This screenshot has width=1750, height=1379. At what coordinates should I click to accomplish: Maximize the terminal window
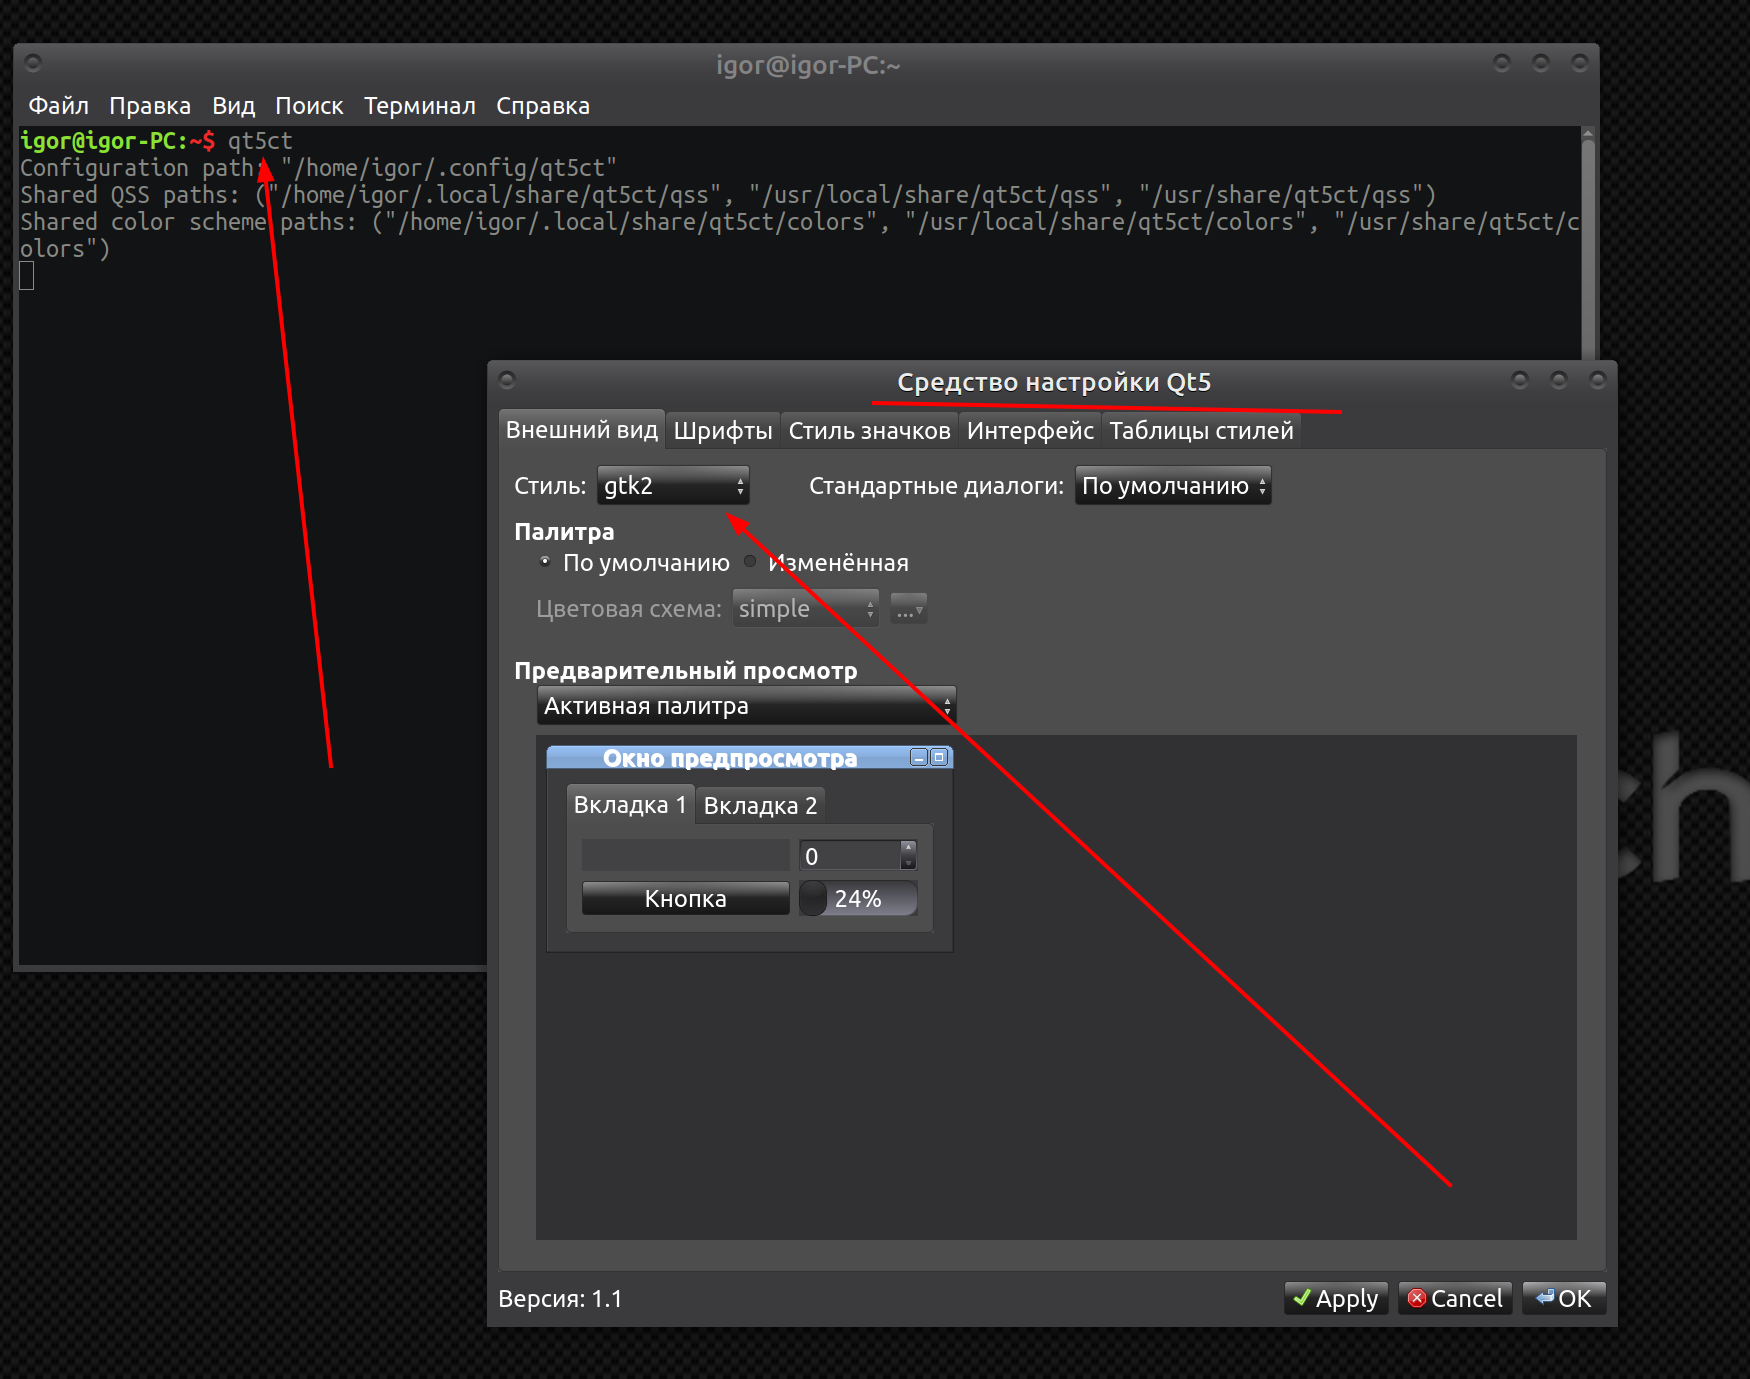[1541, 63]
